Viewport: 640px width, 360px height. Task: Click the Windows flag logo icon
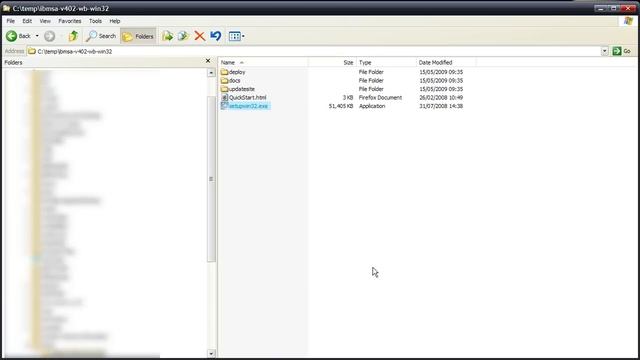point(628,21)
